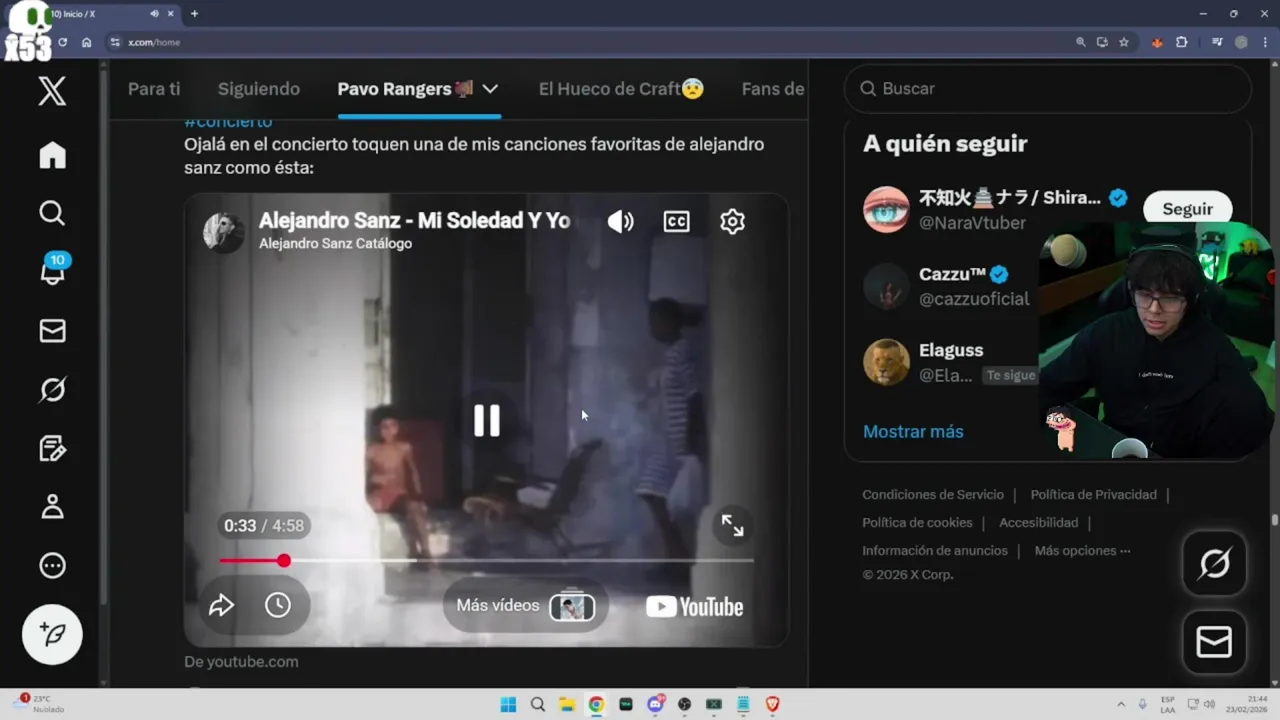
Task: Open Brave browser from taskbar
Action: [773, 704]
